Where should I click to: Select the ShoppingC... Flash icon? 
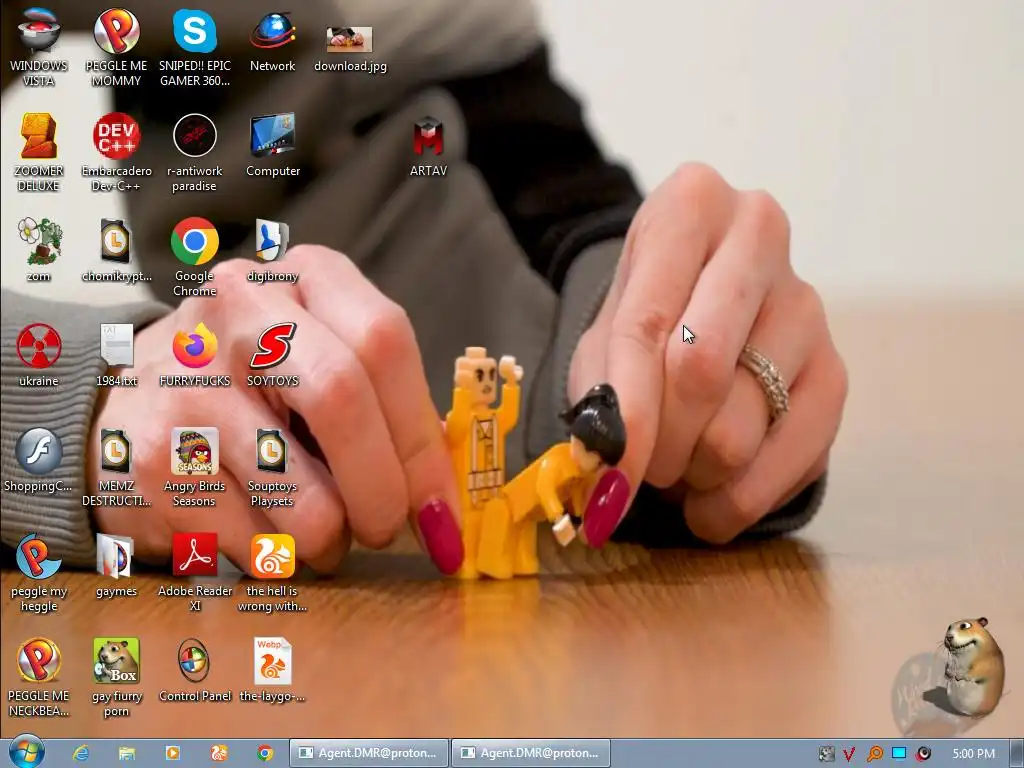click(x=39, y=460)
